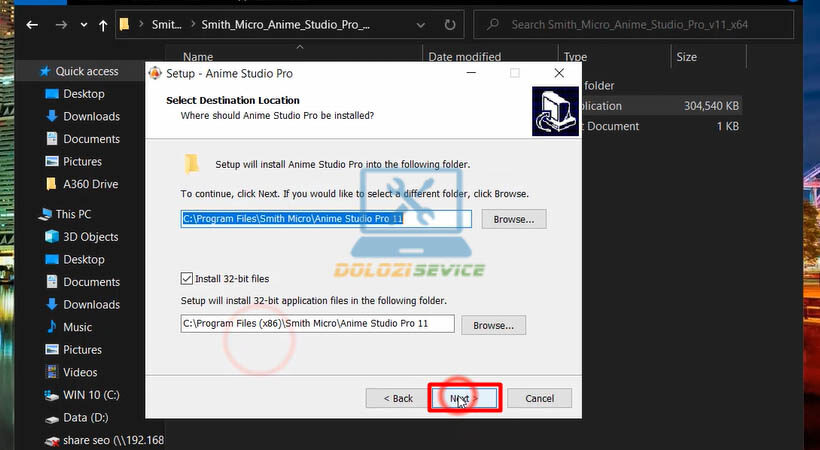Sort files by Name column
Viewport: 820px width, 450px height.
(x=198, y=57)
